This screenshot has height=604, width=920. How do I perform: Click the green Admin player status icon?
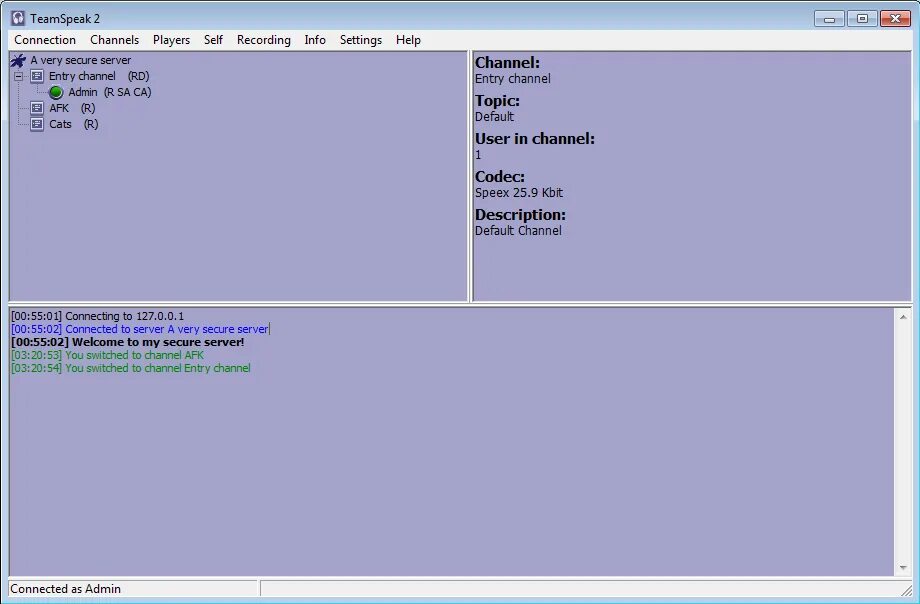(56, 92)
